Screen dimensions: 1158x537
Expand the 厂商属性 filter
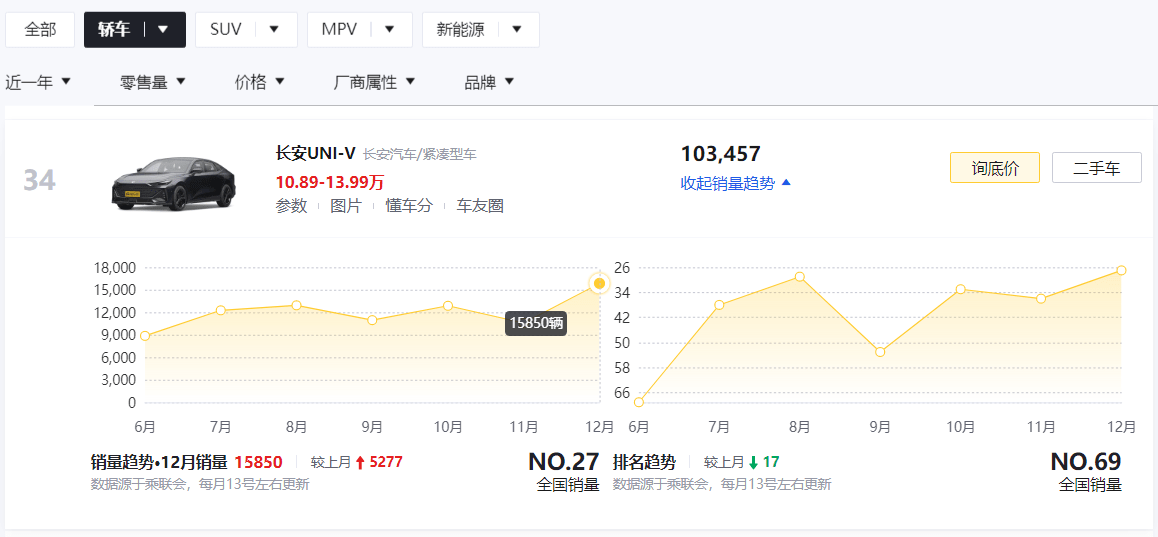click(374, 82)
